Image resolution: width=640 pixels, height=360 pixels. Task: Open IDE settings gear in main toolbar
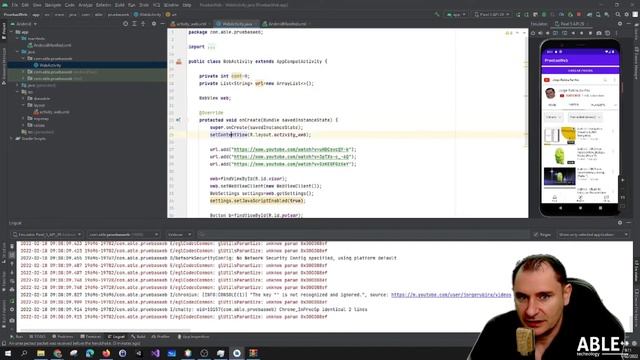pos(627,14)
